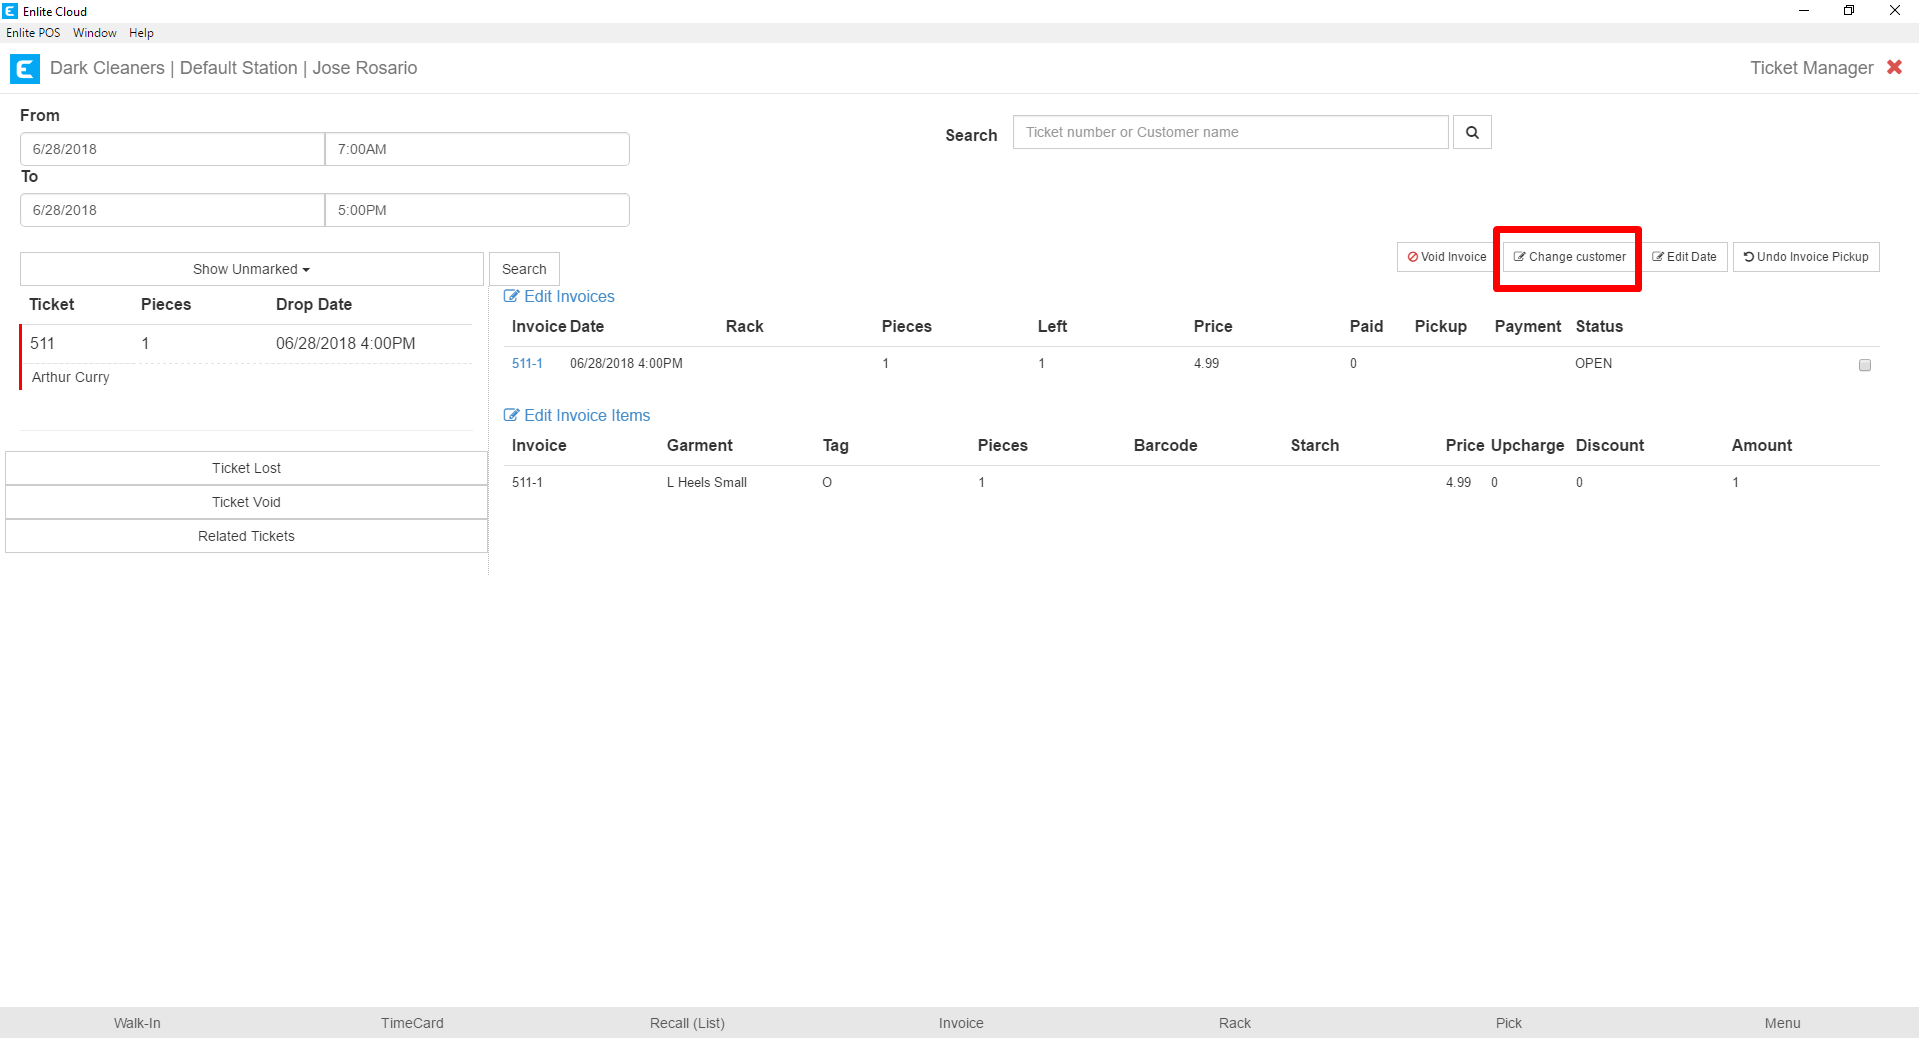The image size is (1919, 1038).
Task: Click the Related Tickets button
Action: (246, 536)
